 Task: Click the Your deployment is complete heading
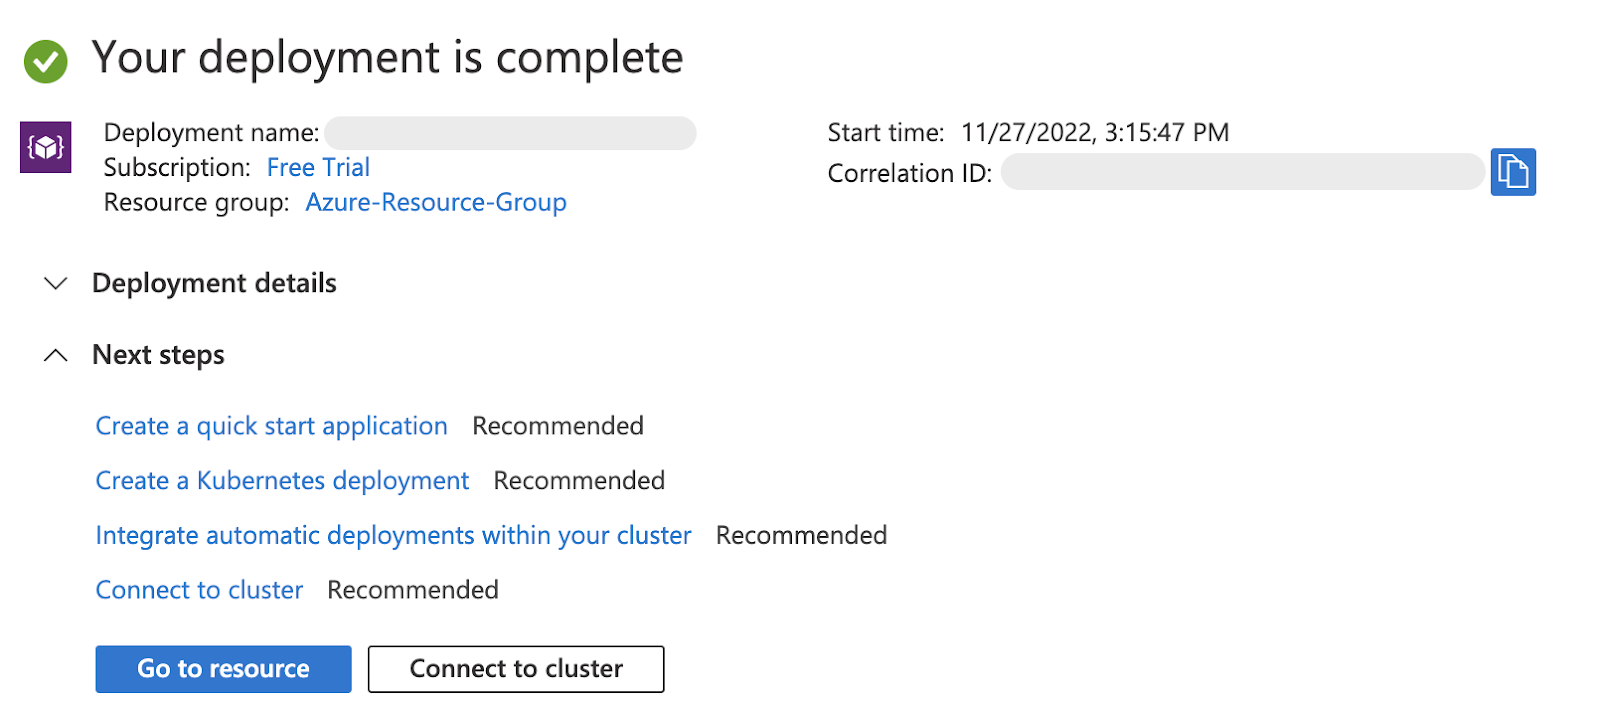(x=387, y=58)
